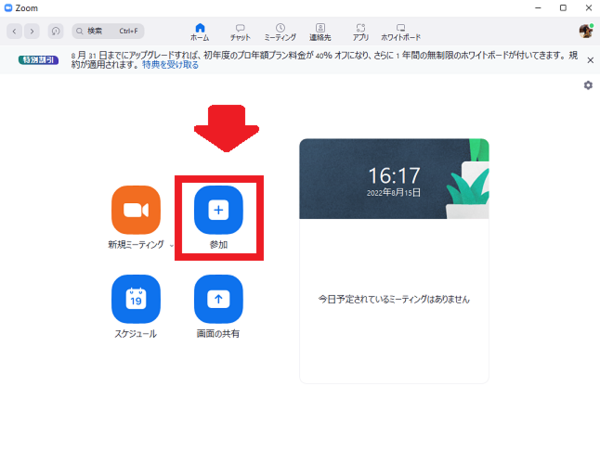Close the Zoom window

coord(589,8)
